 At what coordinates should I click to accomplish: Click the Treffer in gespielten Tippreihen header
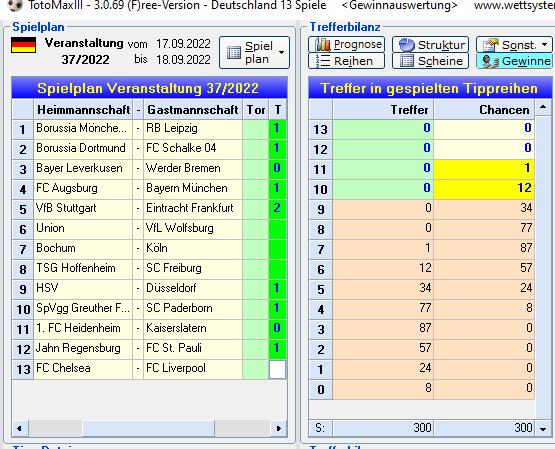(430, 88)
